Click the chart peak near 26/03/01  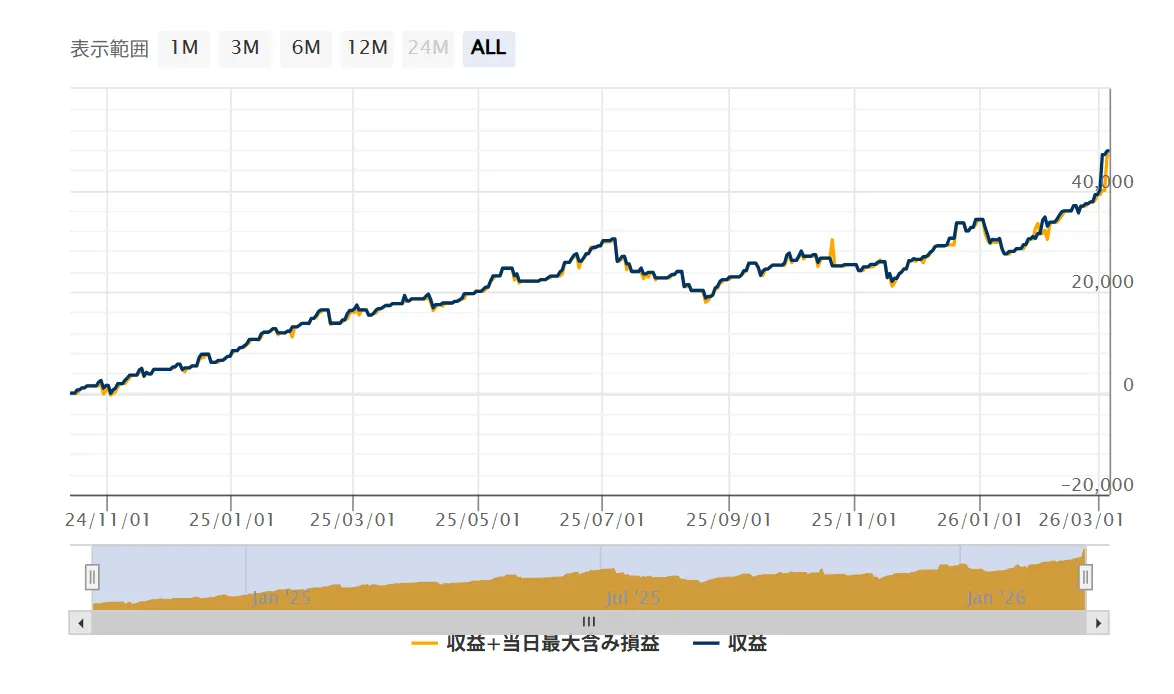1106,152
